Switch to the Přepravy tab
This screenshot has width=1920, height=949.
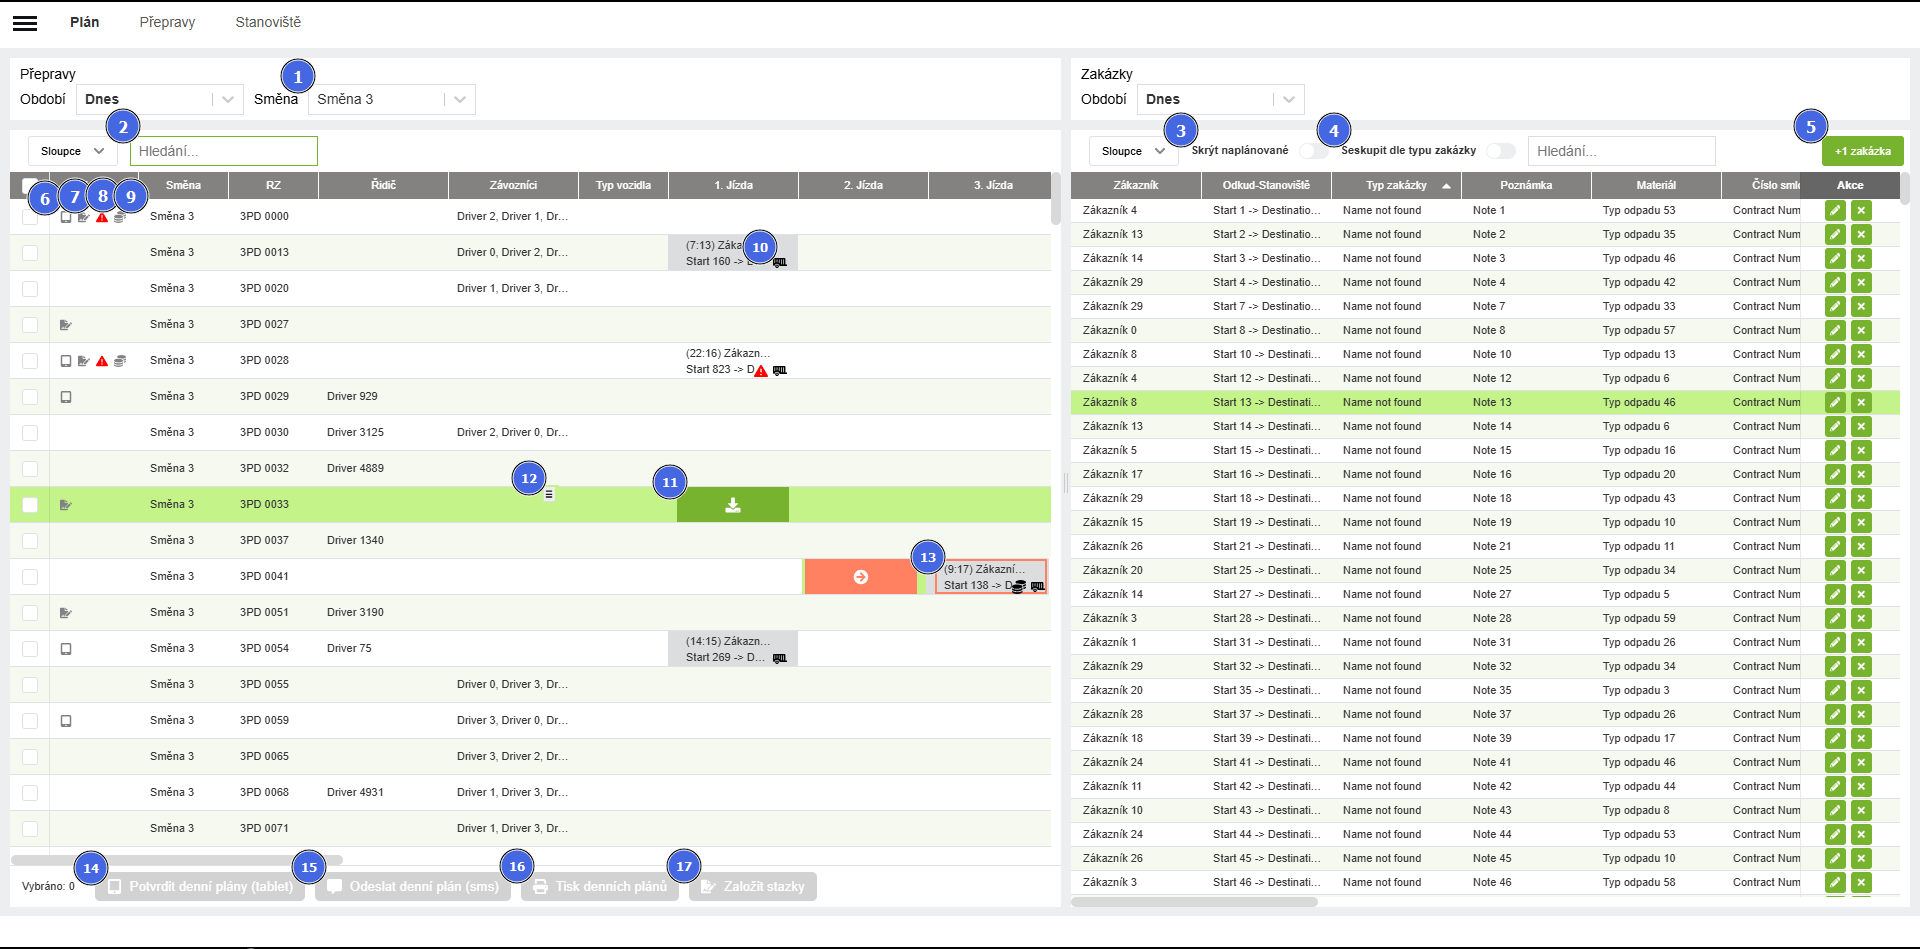(x=167, y=22)
